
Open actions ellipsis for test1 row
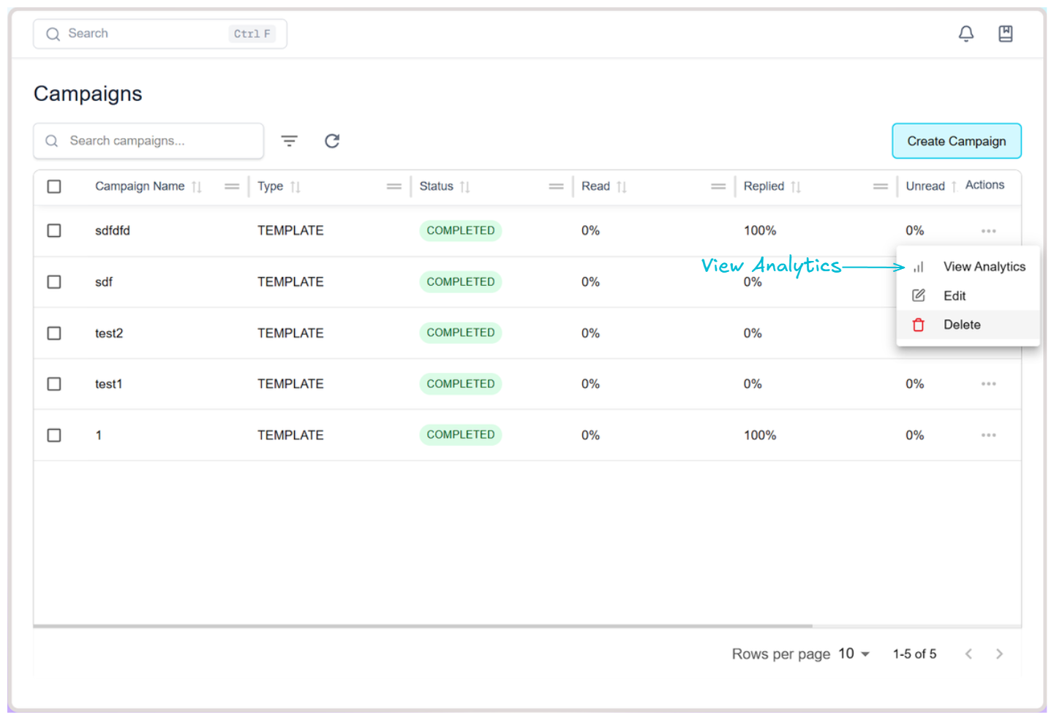point(988,384)
